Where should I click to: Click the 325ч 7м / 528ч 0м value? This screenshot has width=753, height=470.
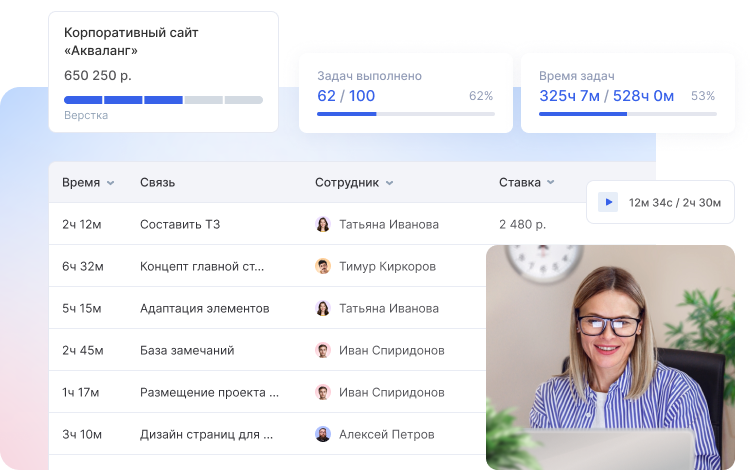[x=607, y=96]
